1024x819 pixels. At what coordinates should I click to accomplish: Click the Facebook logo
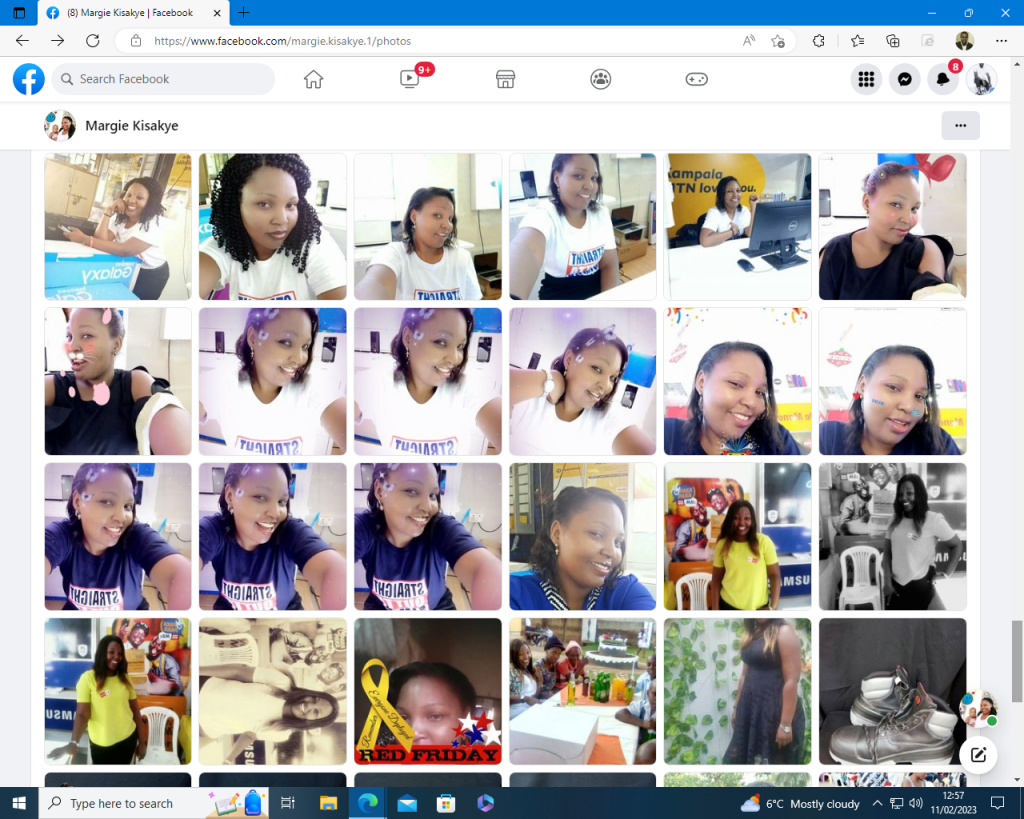(x=29, y=79)
